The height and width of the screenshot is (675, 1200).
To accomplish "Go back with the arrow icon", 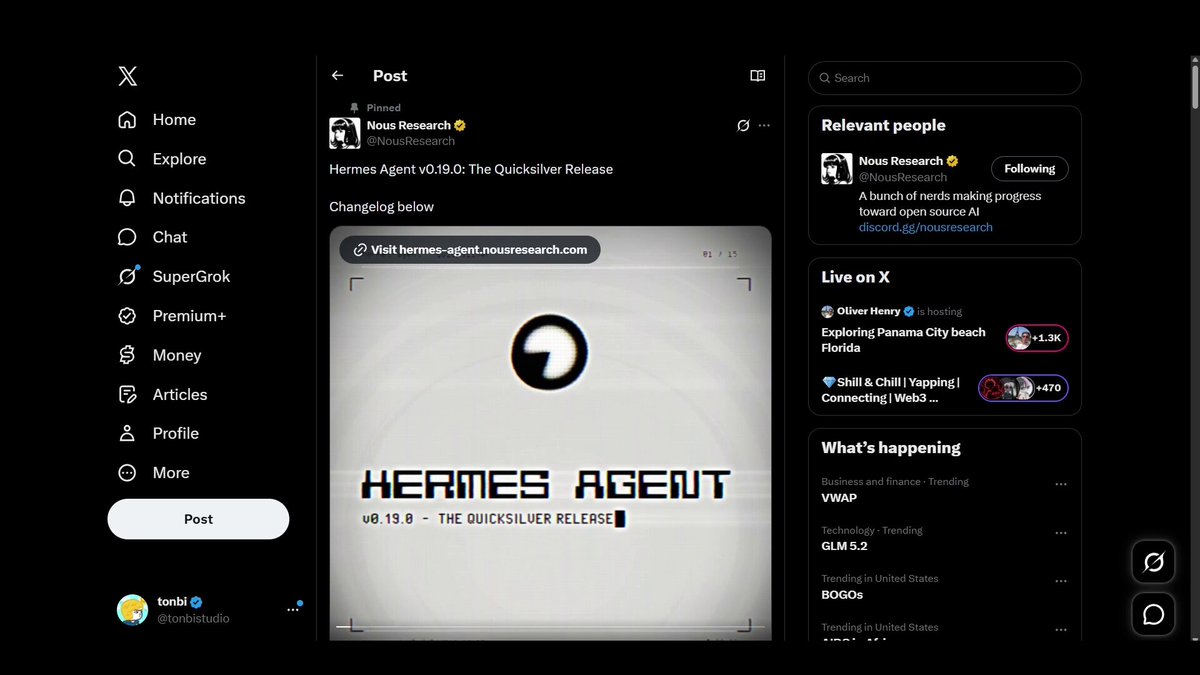I will (x=337, y=76).
